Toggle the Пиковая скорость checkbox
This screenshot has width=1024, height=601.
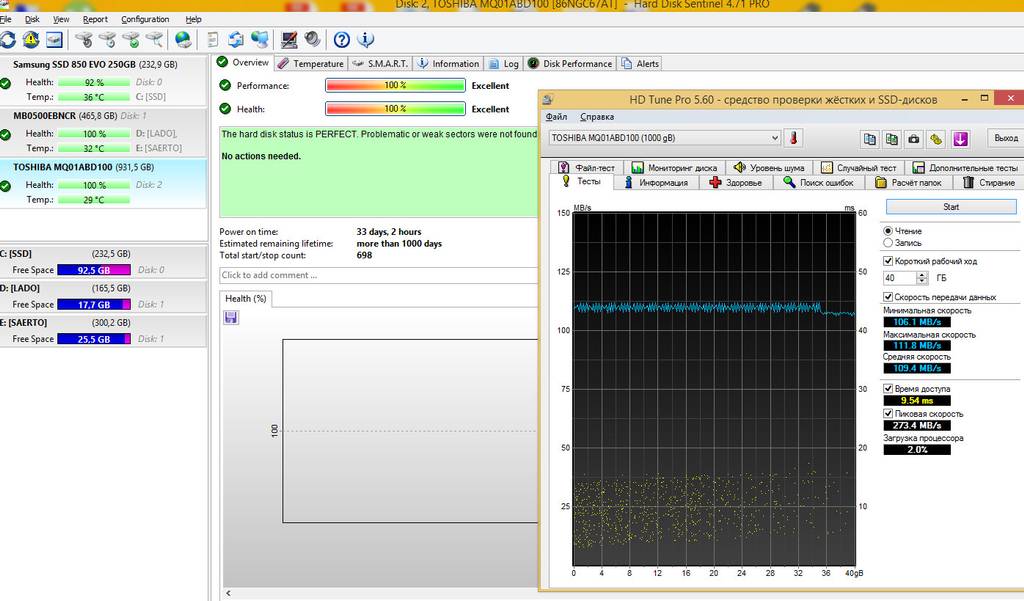pyautogui.click(x=888, y=414)
